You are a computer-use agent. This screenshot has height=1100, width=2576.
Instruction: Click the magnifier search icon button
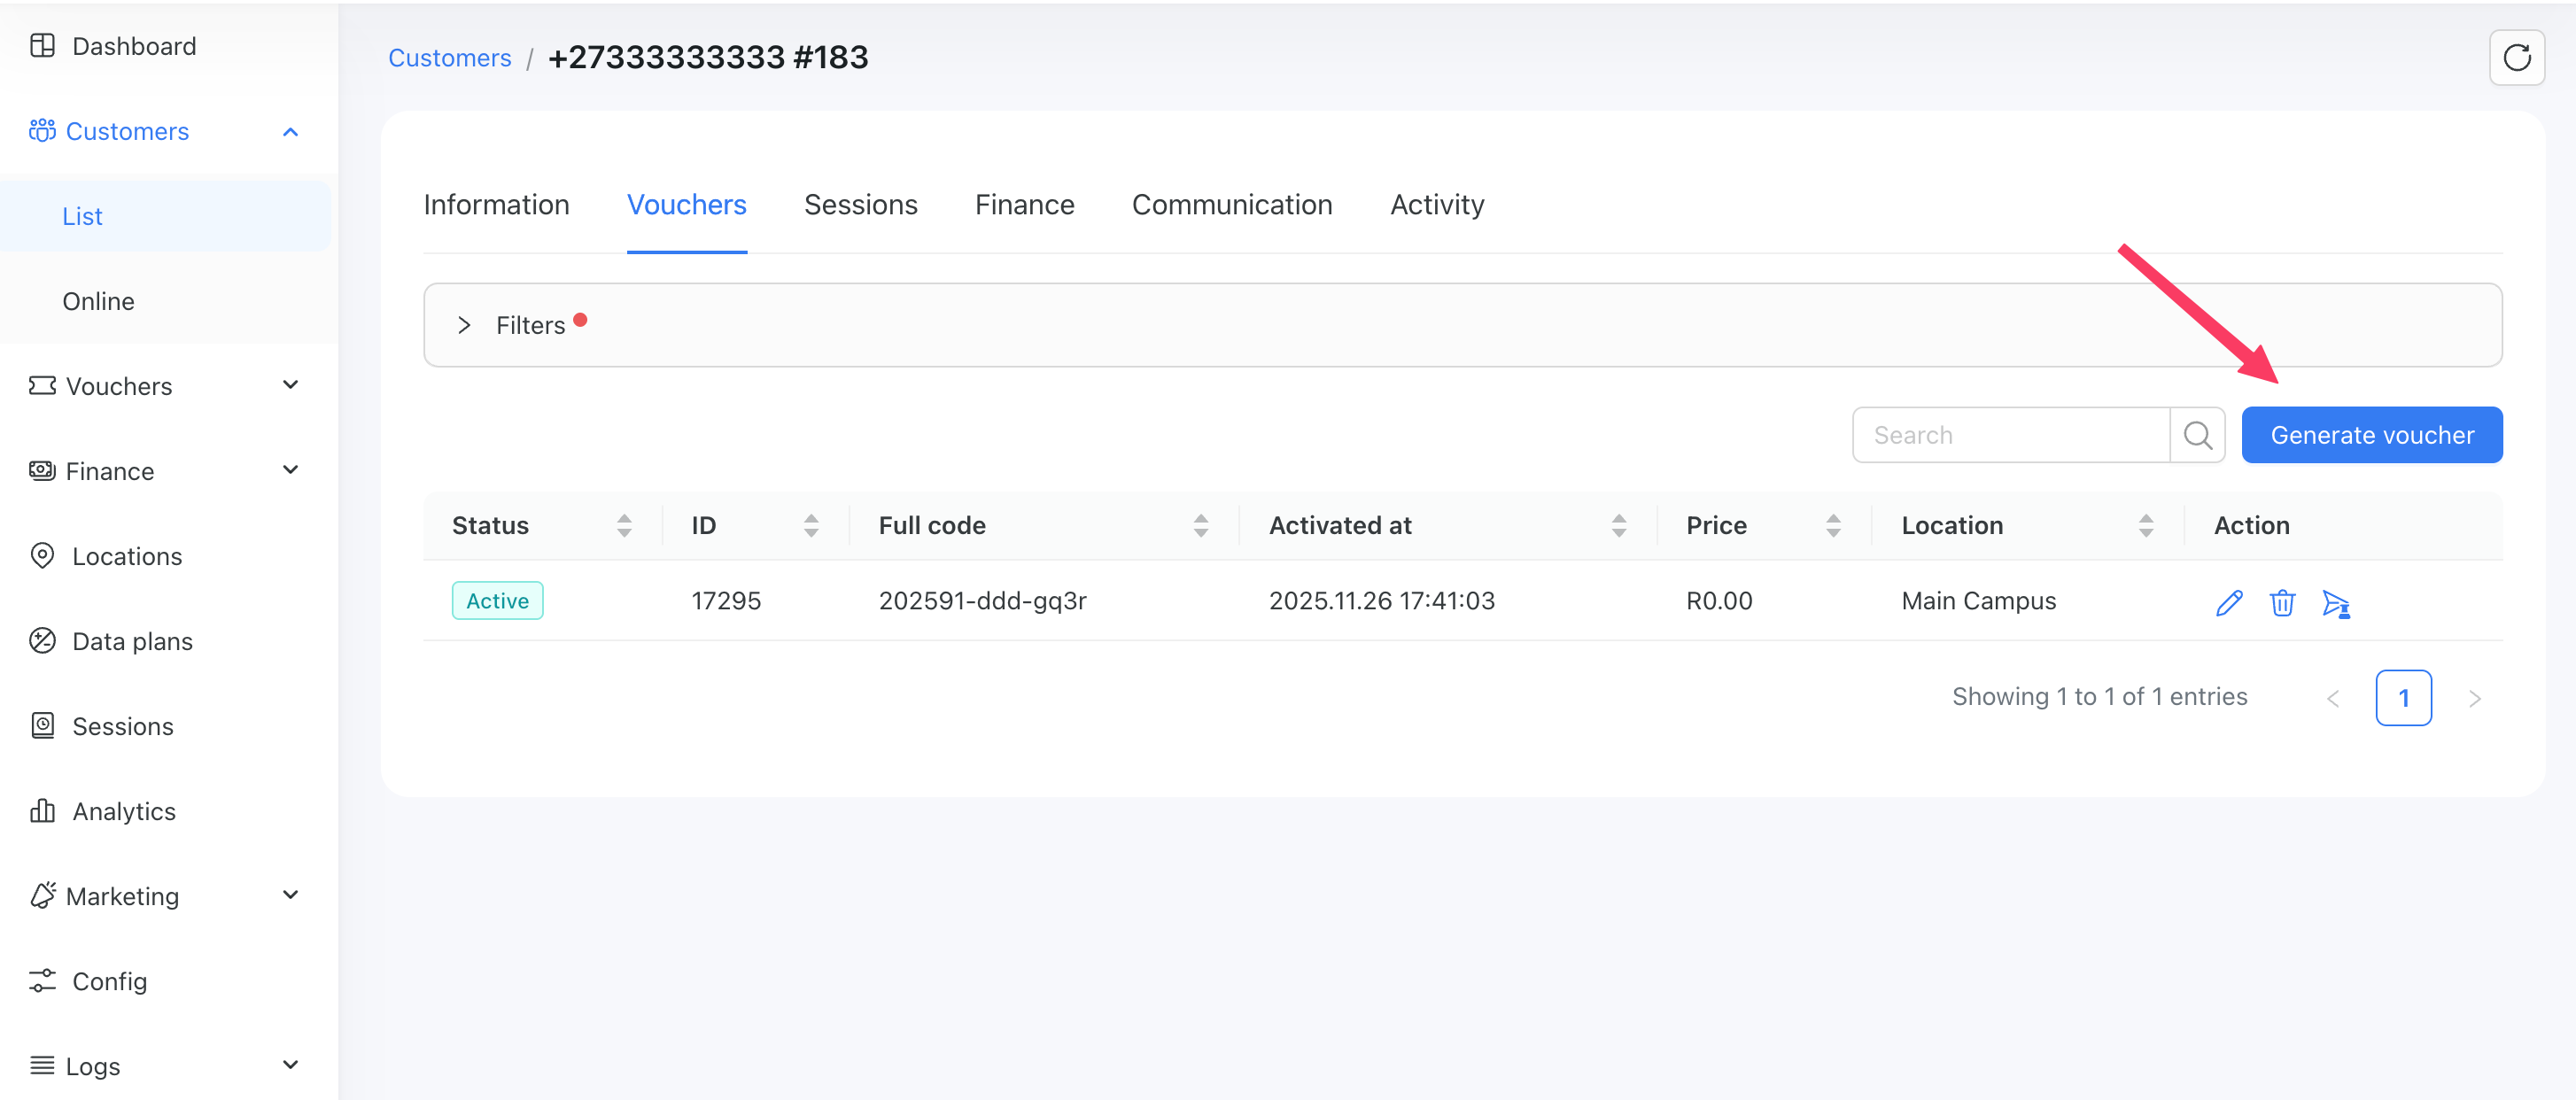[x=2197, y=435]
